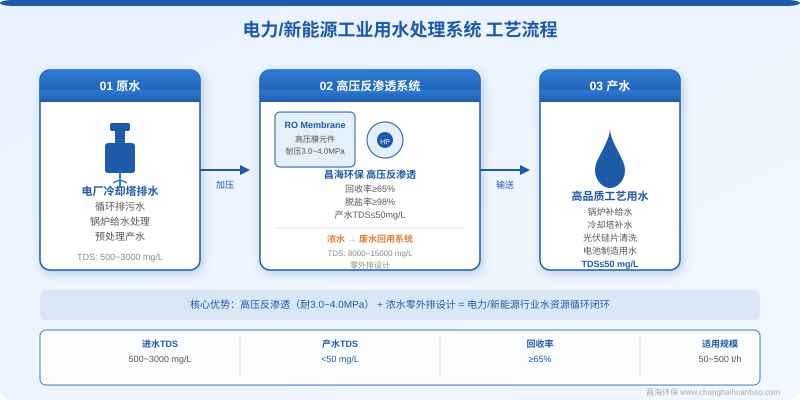
Task: Click the main title 电力/新能源工业用水处理系统 工艺流程
Action: coord(400,30)
